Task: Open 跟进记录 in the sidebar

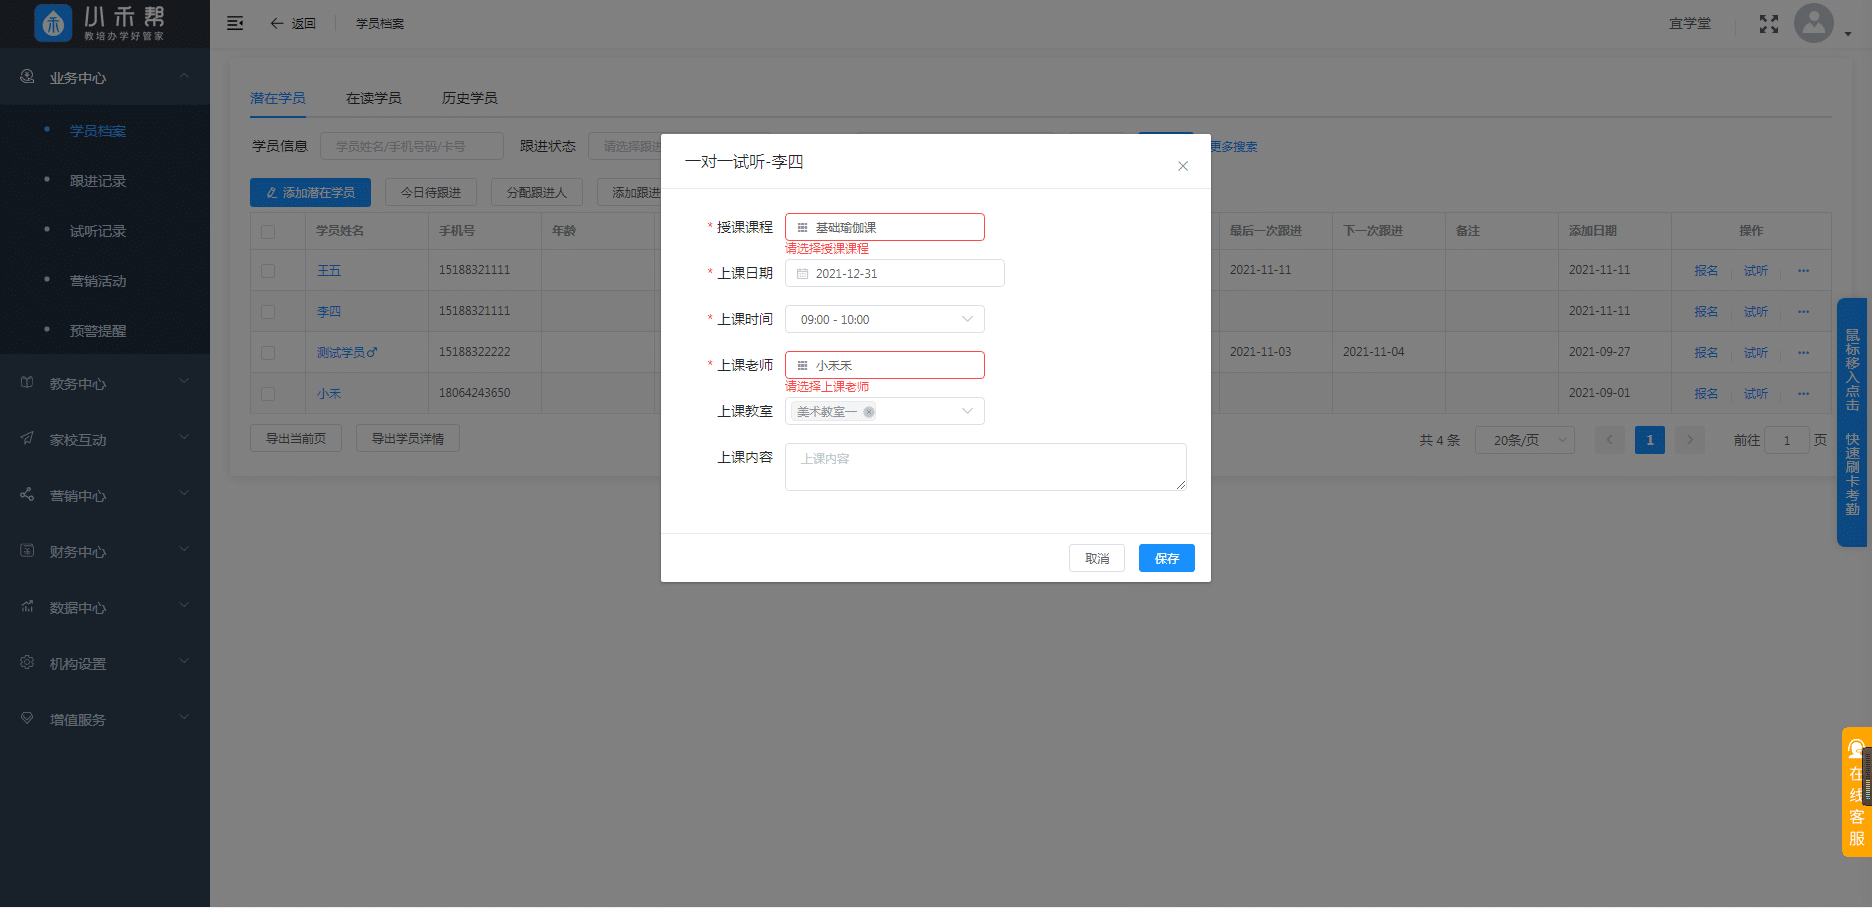Action: click(x=98, y=181)
